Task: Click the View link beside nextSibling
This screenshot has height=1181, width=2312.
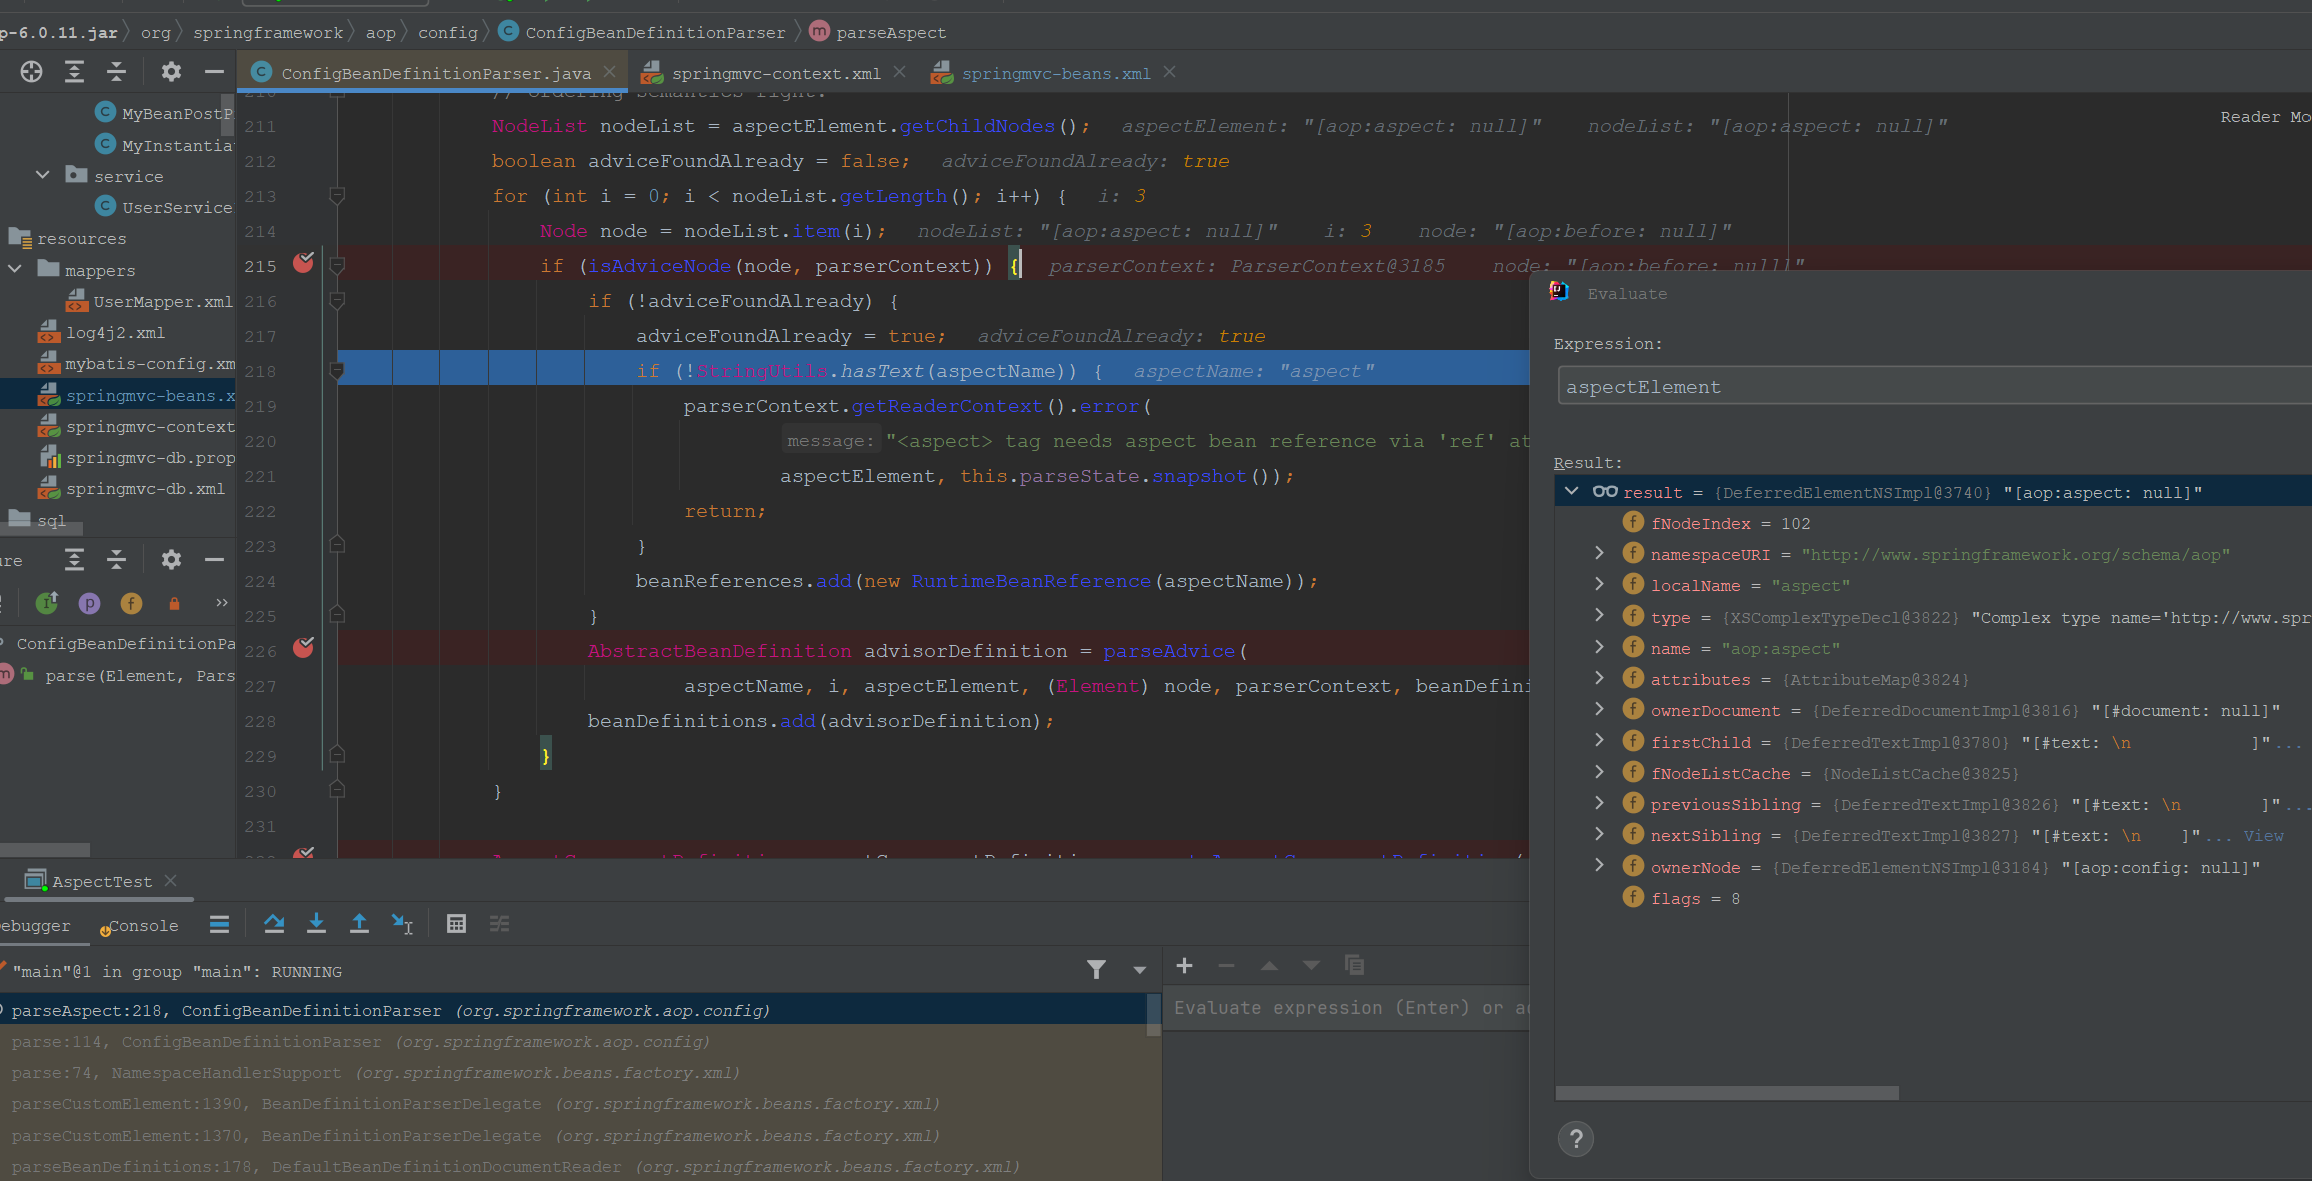Action: tap(2262, 836)
